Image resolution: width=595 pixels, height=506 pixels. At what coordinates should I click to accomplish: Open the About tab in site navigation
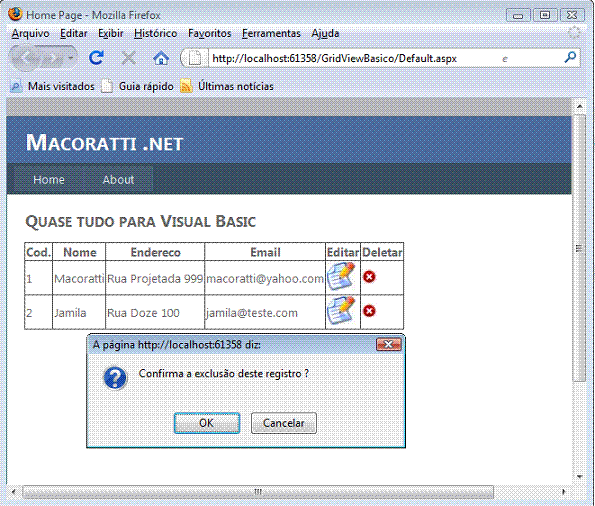click(x=118, y=180)
